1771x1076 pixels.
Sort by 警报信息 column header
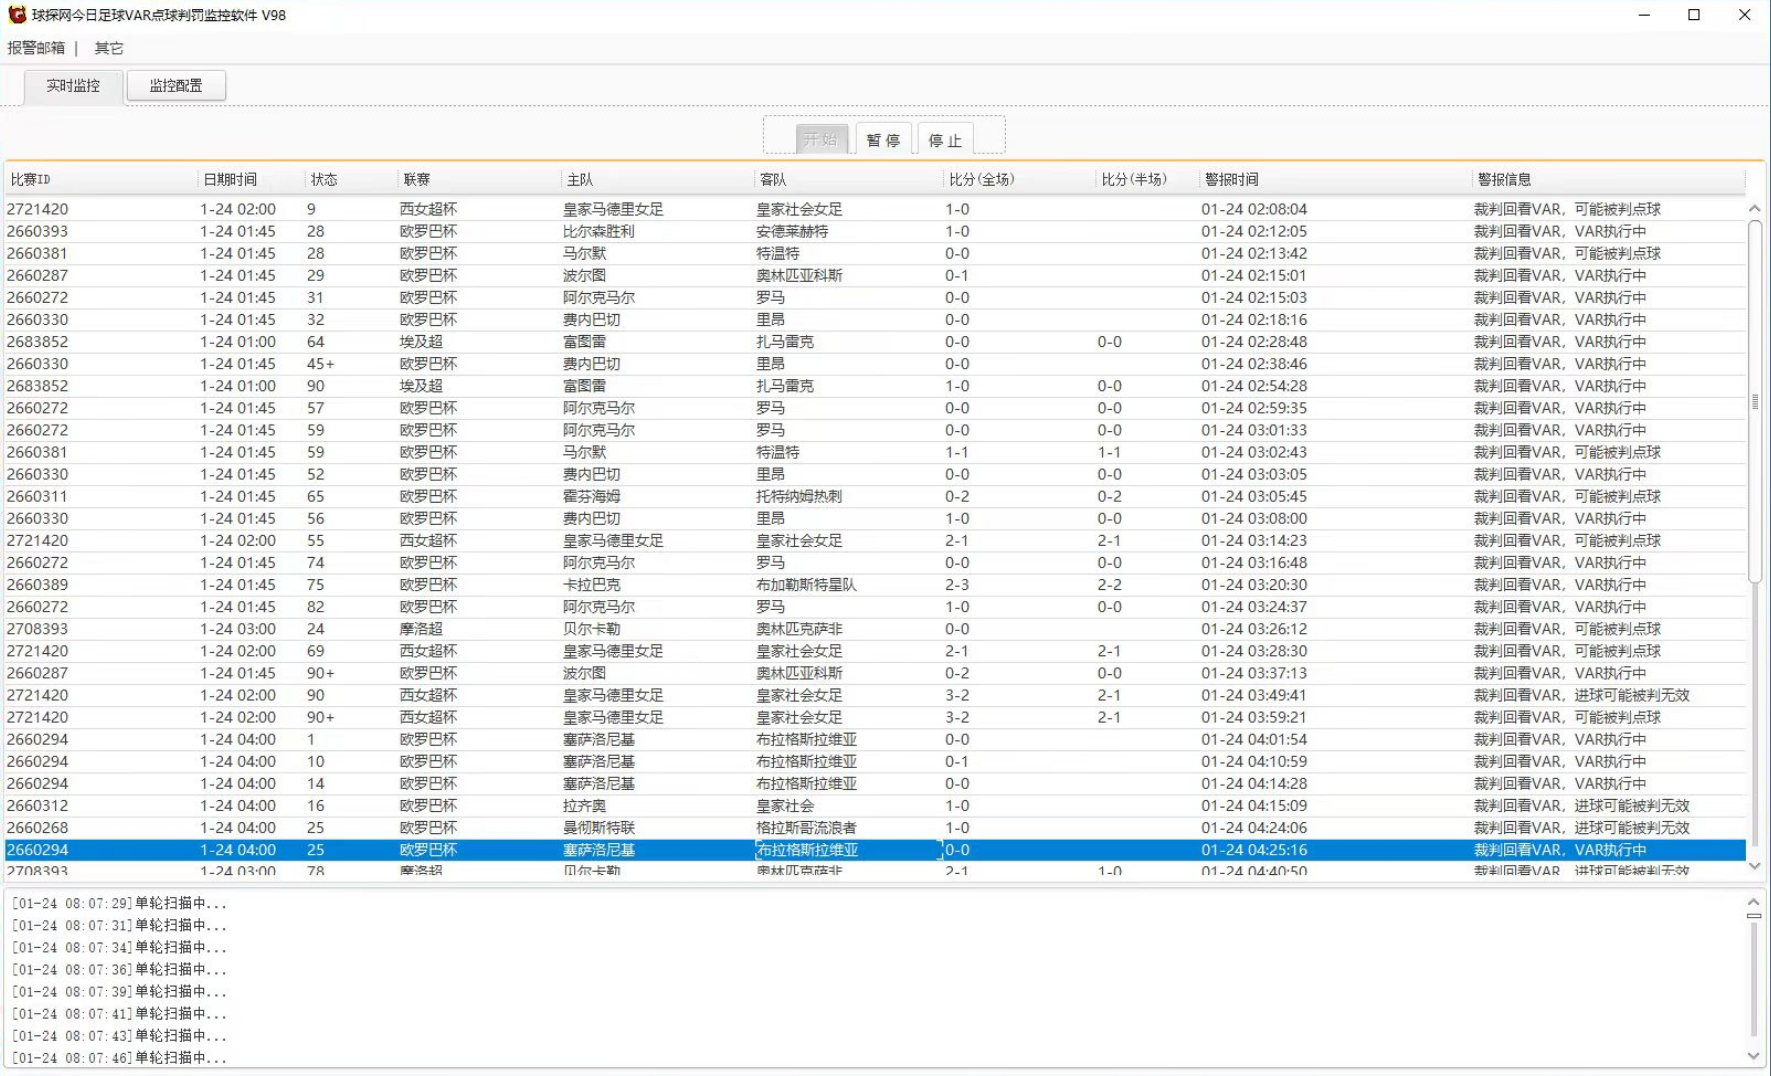[1609, 180]
